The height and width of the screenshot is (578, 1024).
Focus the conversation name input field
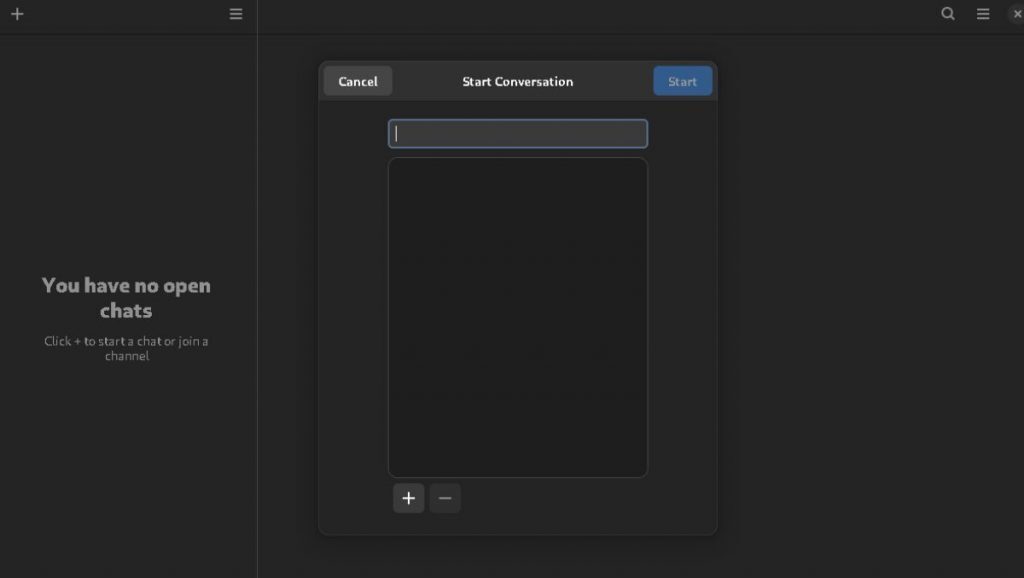(517, 133)
